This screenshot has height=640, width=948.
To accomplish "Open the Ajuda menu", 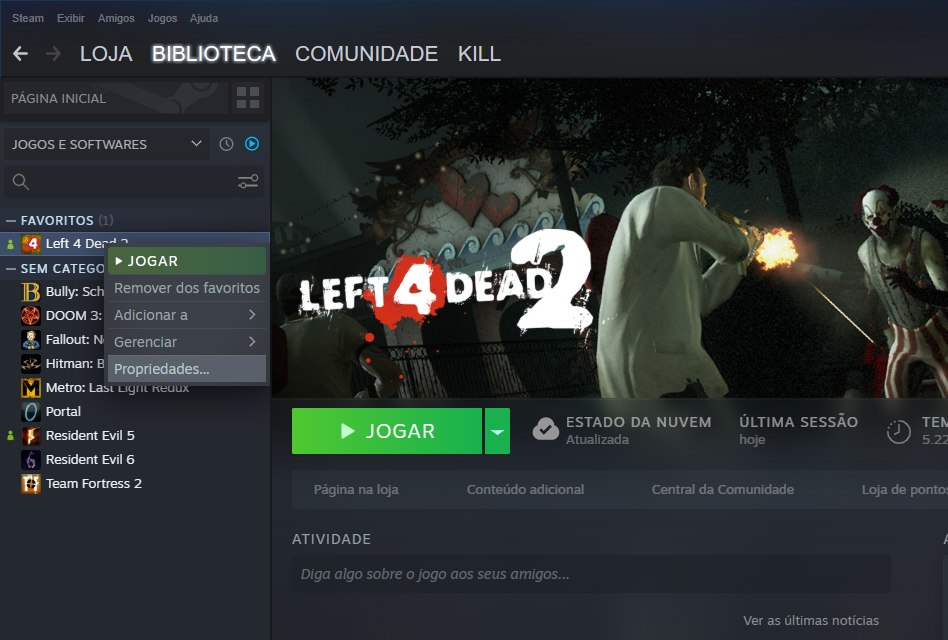I will [x=204, y=18].
